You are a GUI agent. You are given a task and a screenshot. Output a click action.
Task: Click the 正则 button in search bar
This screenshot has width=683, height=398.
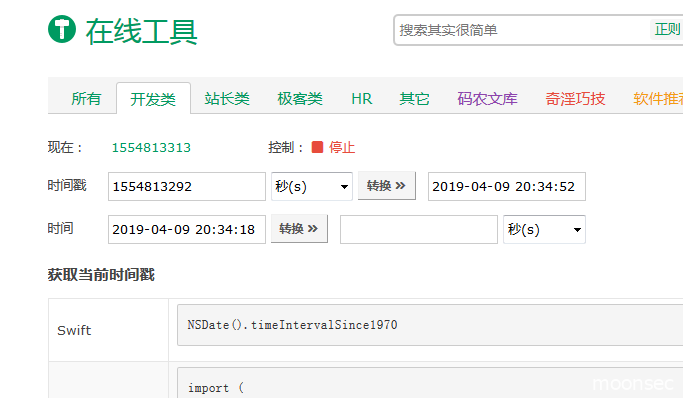coord(666,30)
